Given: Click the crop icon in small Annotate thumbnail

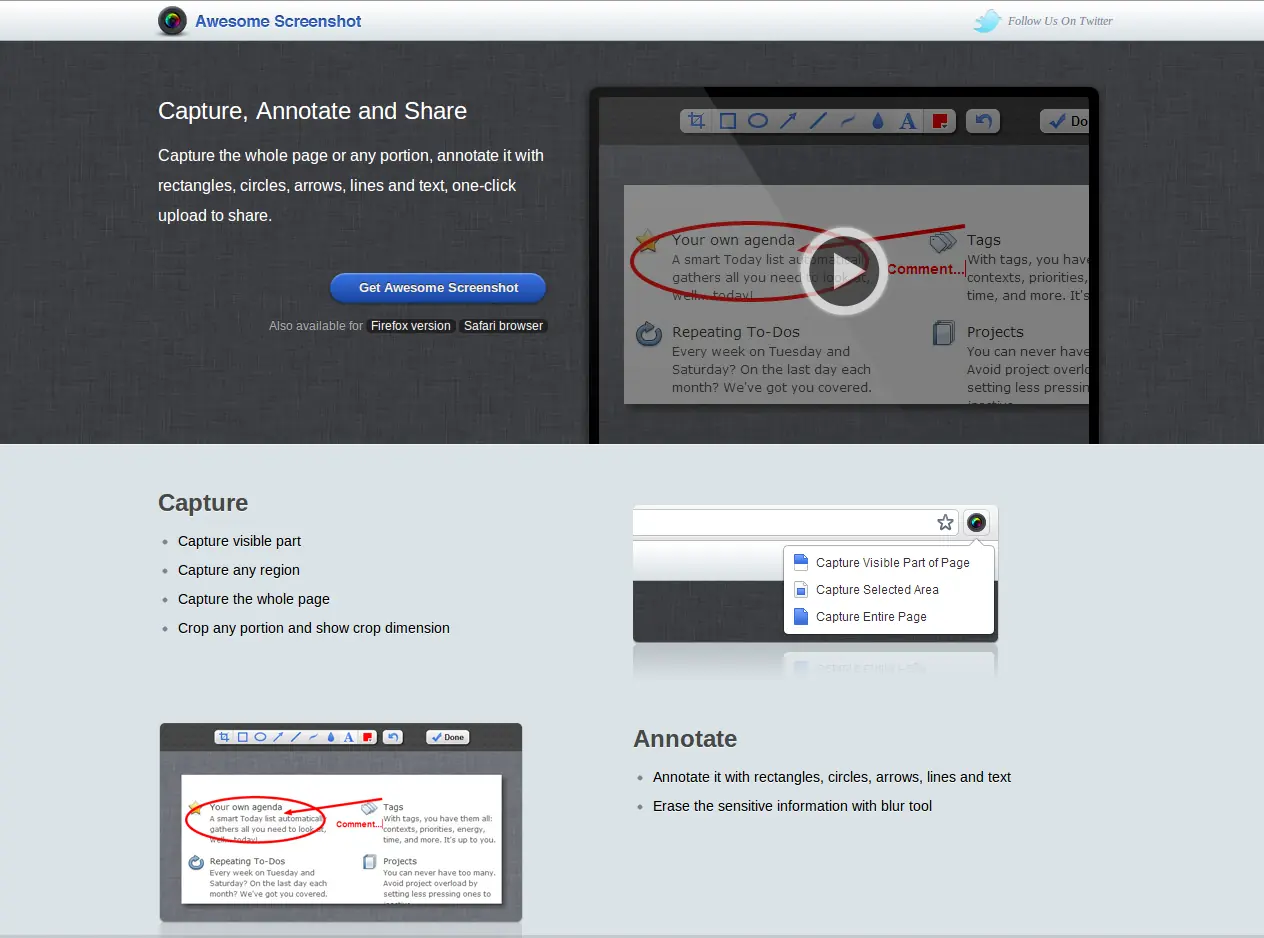Looking at the screenshot, I should coord(224,737).
